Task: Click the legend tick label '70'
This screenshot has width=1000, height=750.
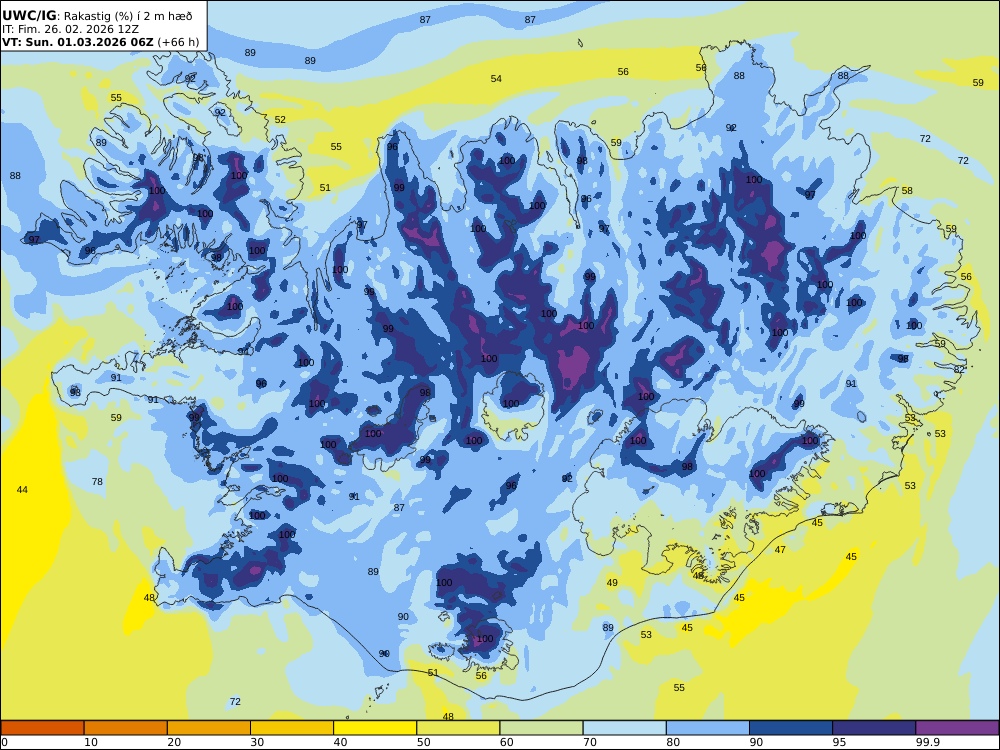Action: click(590, 742)
